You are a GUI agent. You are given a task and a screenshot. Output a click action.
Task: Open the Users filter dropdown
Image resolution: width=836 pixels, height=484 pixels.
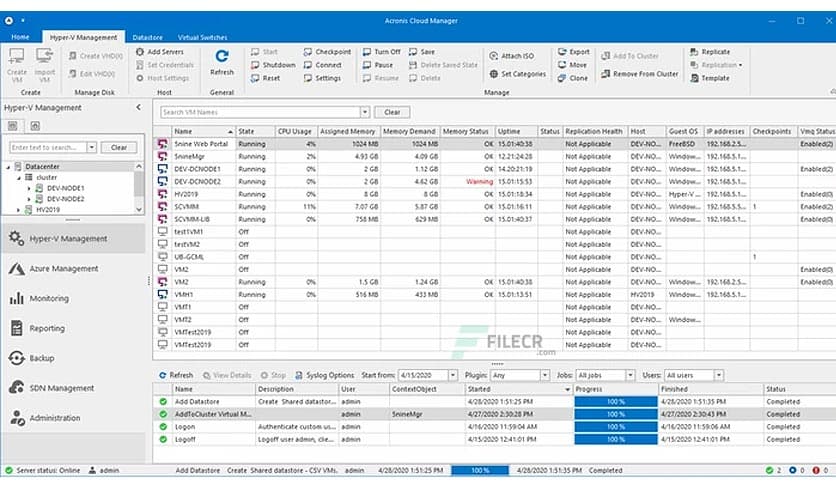pos(719,375)
